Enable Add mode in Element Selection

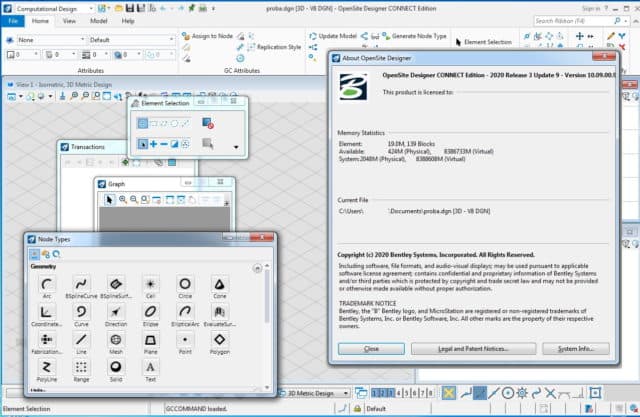(x=154, y=144)
